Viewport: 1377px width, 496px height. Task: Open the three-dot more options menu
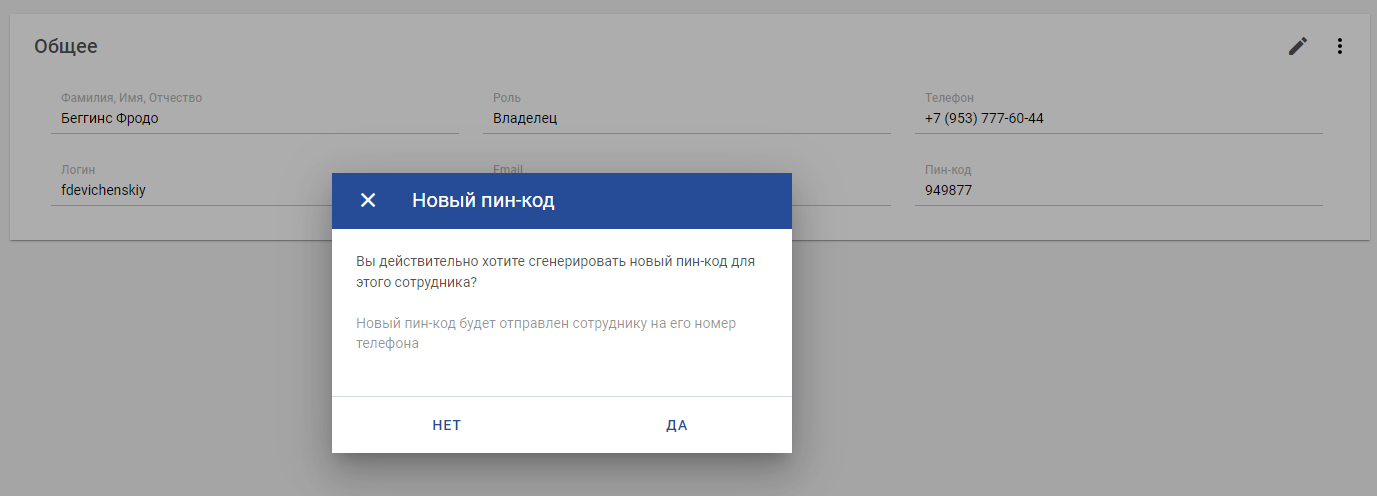click(1340, 46)
